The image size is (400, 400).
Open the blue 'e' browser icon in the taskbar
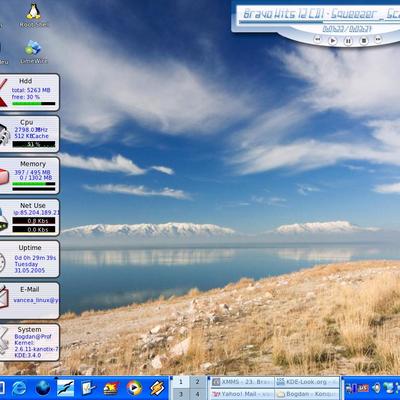19,388
